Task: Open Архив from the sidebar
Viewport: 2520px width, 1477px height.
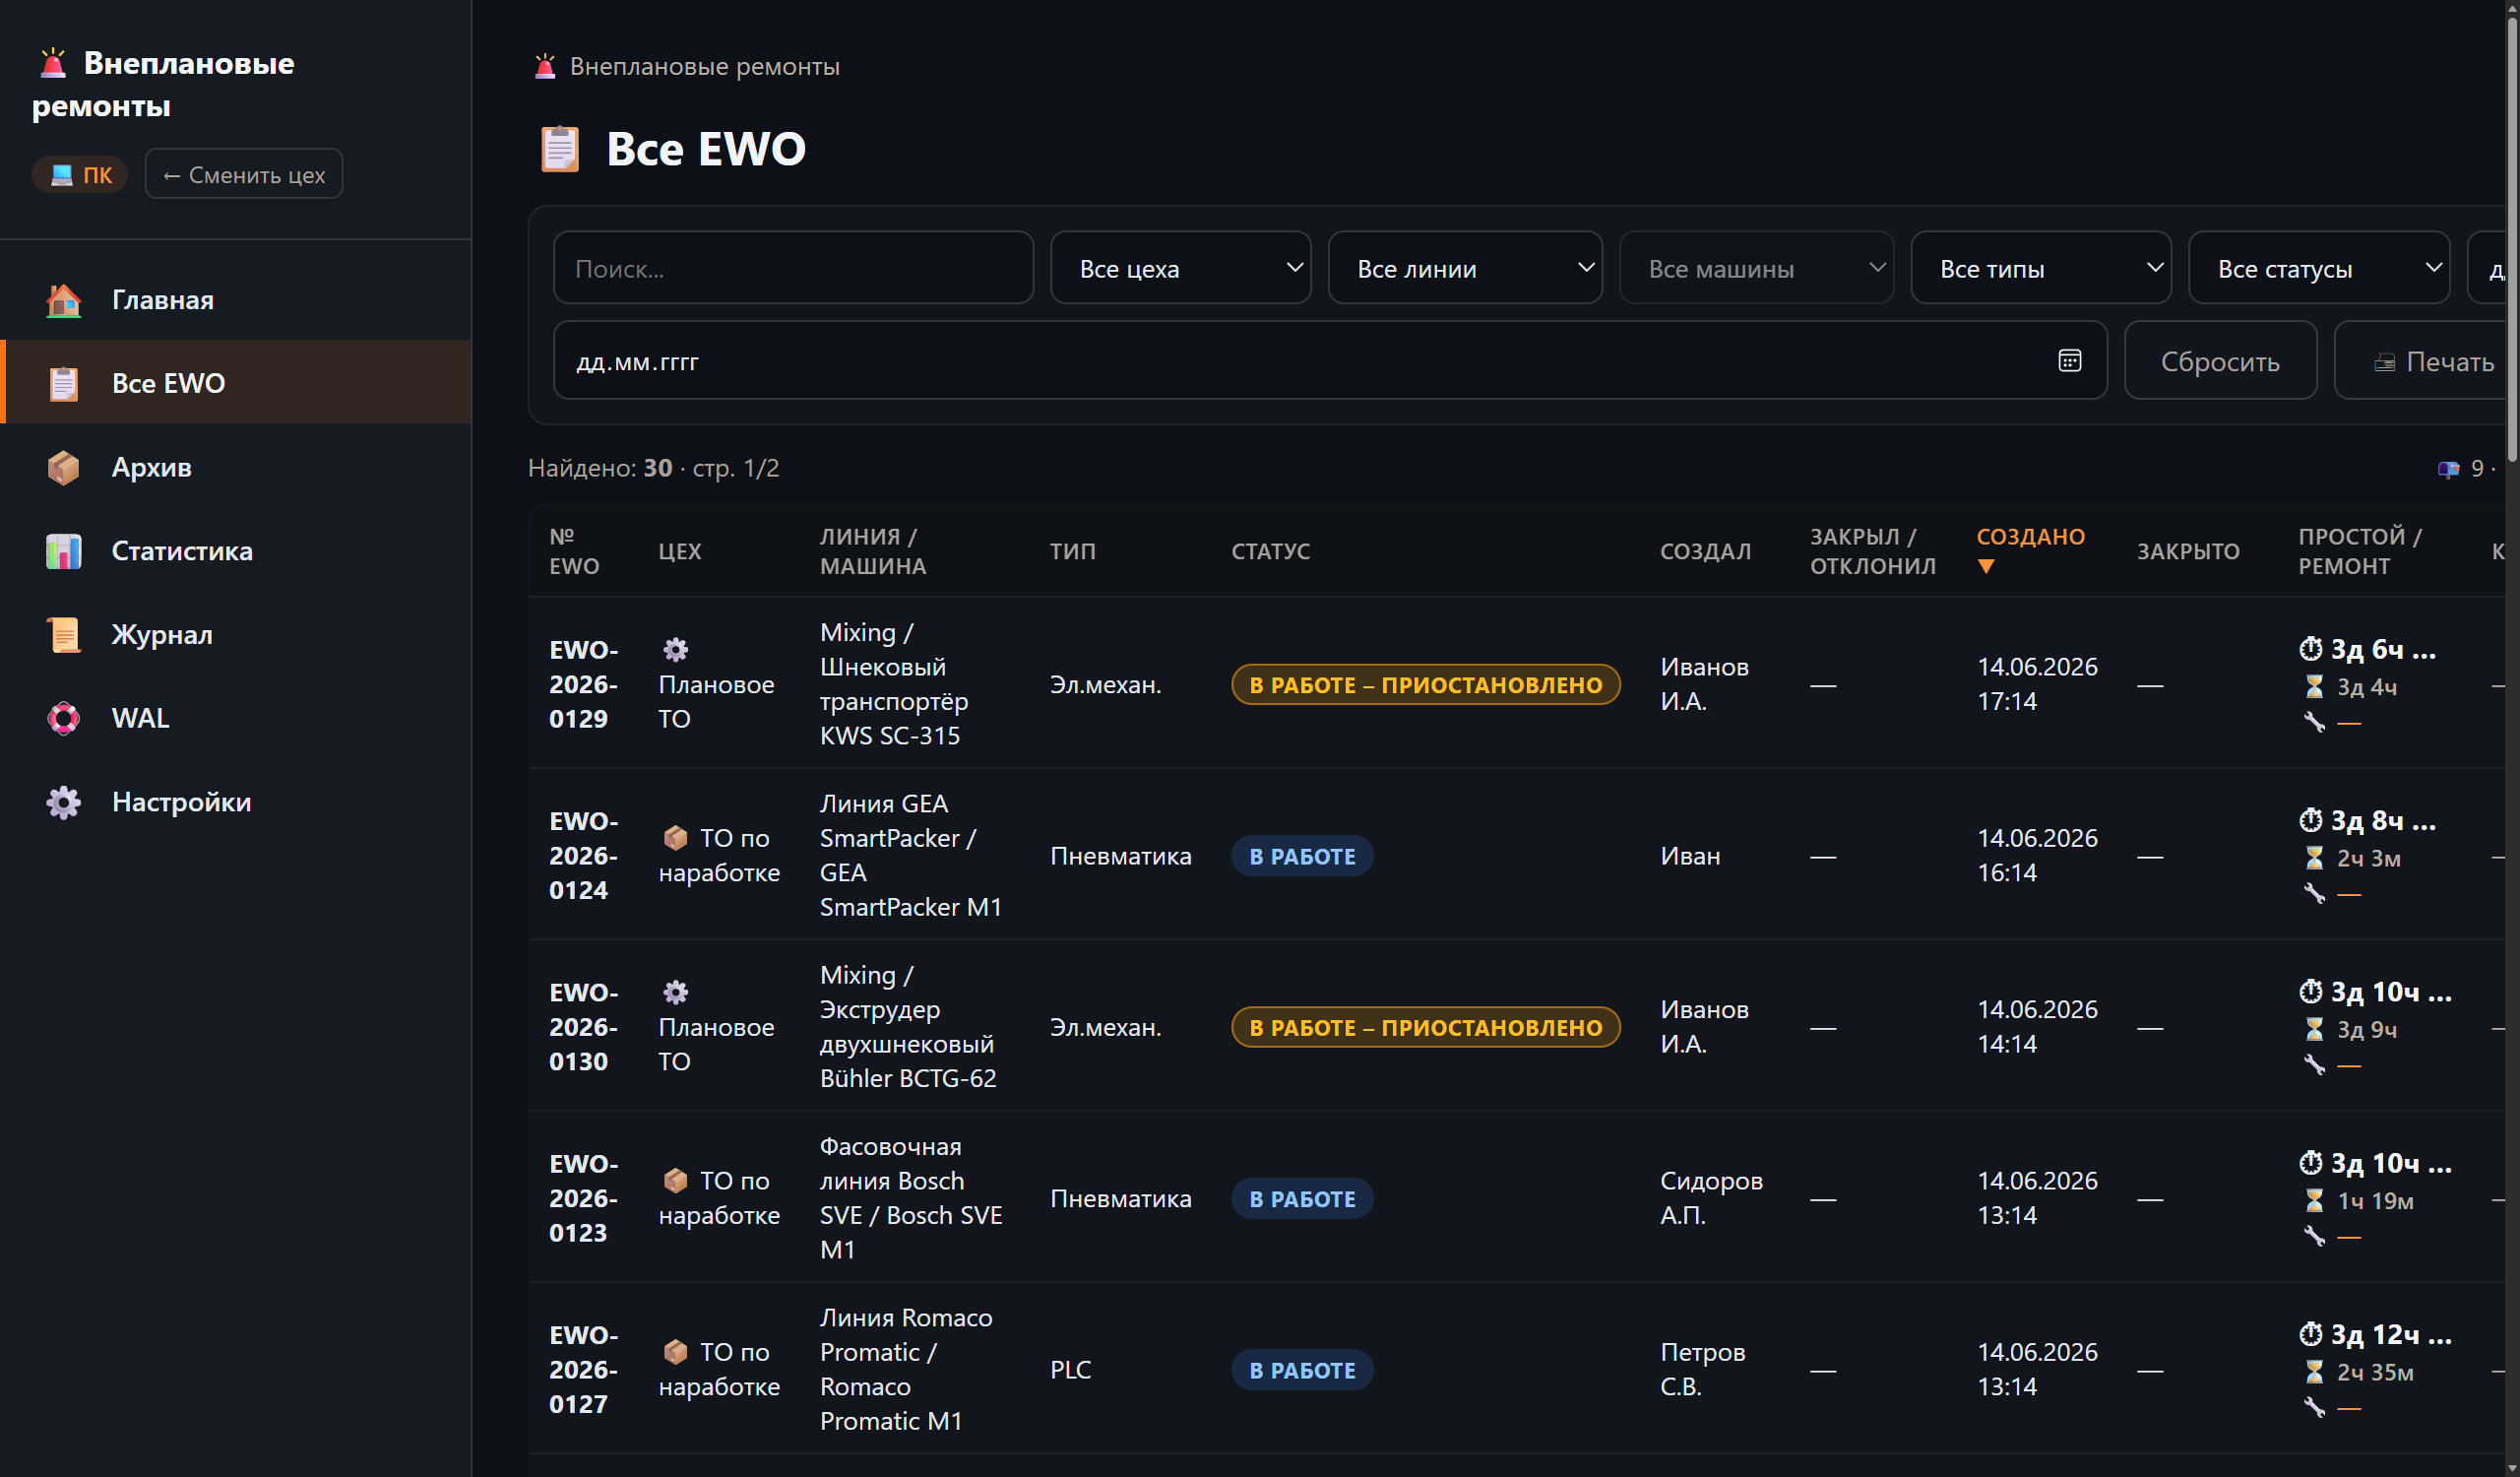Action: (236, 467)
